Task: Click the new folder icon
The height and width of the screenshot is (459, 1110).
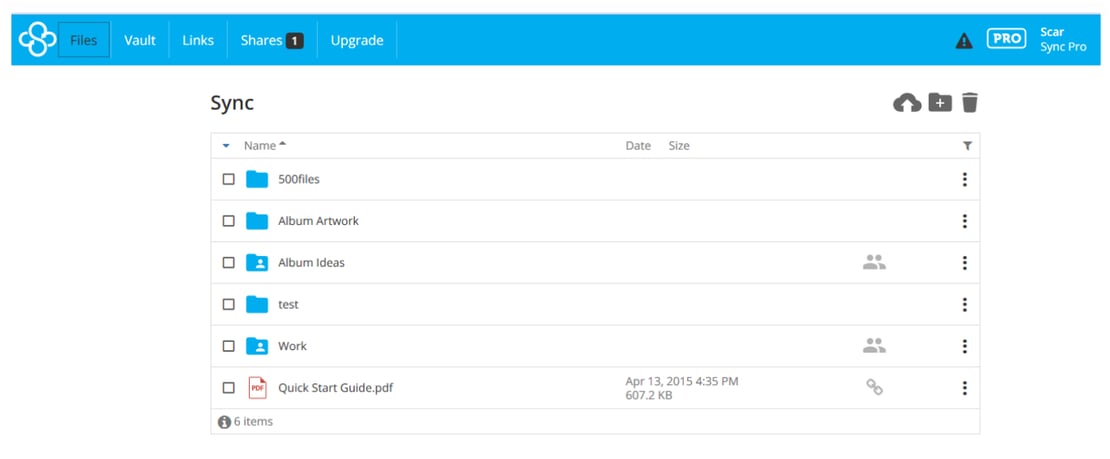Action: click(x=940, y=102)
